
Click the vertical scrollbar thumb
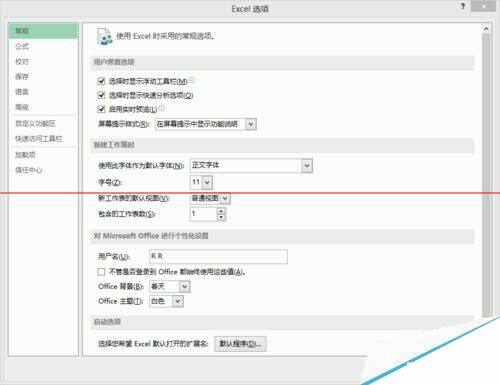tap(486, 175)
